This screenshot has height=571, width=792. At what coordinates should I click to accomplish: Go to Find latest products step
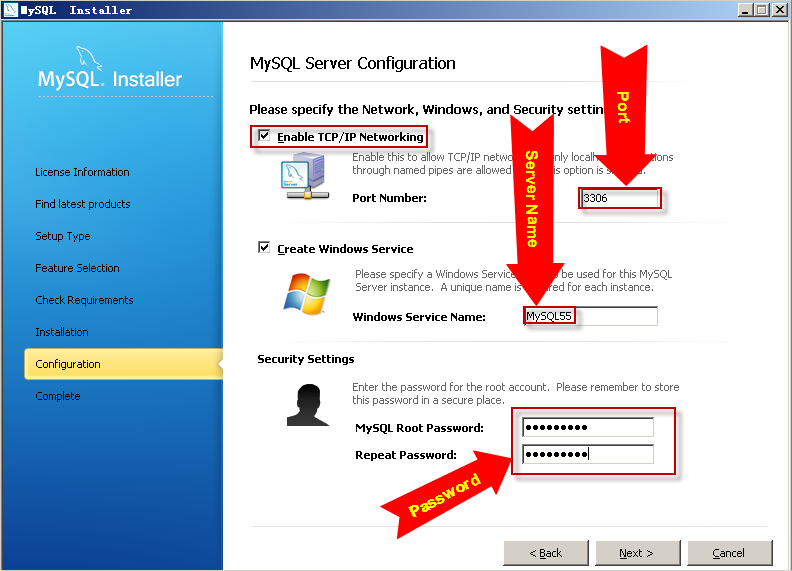[83, 204]
